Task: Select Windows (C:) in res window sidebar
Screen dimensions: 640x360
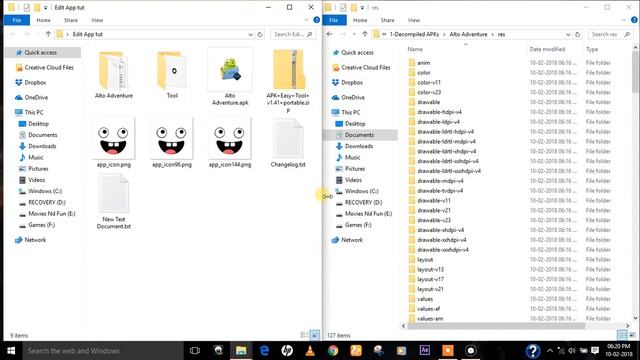Action: (x=362, y=191)
